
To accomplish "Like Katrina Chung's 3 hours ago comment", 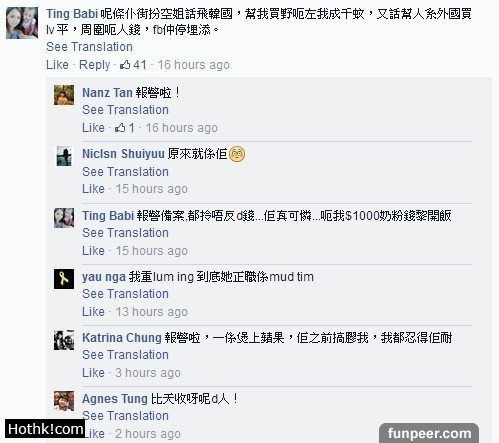I will [x=93, y=373].
